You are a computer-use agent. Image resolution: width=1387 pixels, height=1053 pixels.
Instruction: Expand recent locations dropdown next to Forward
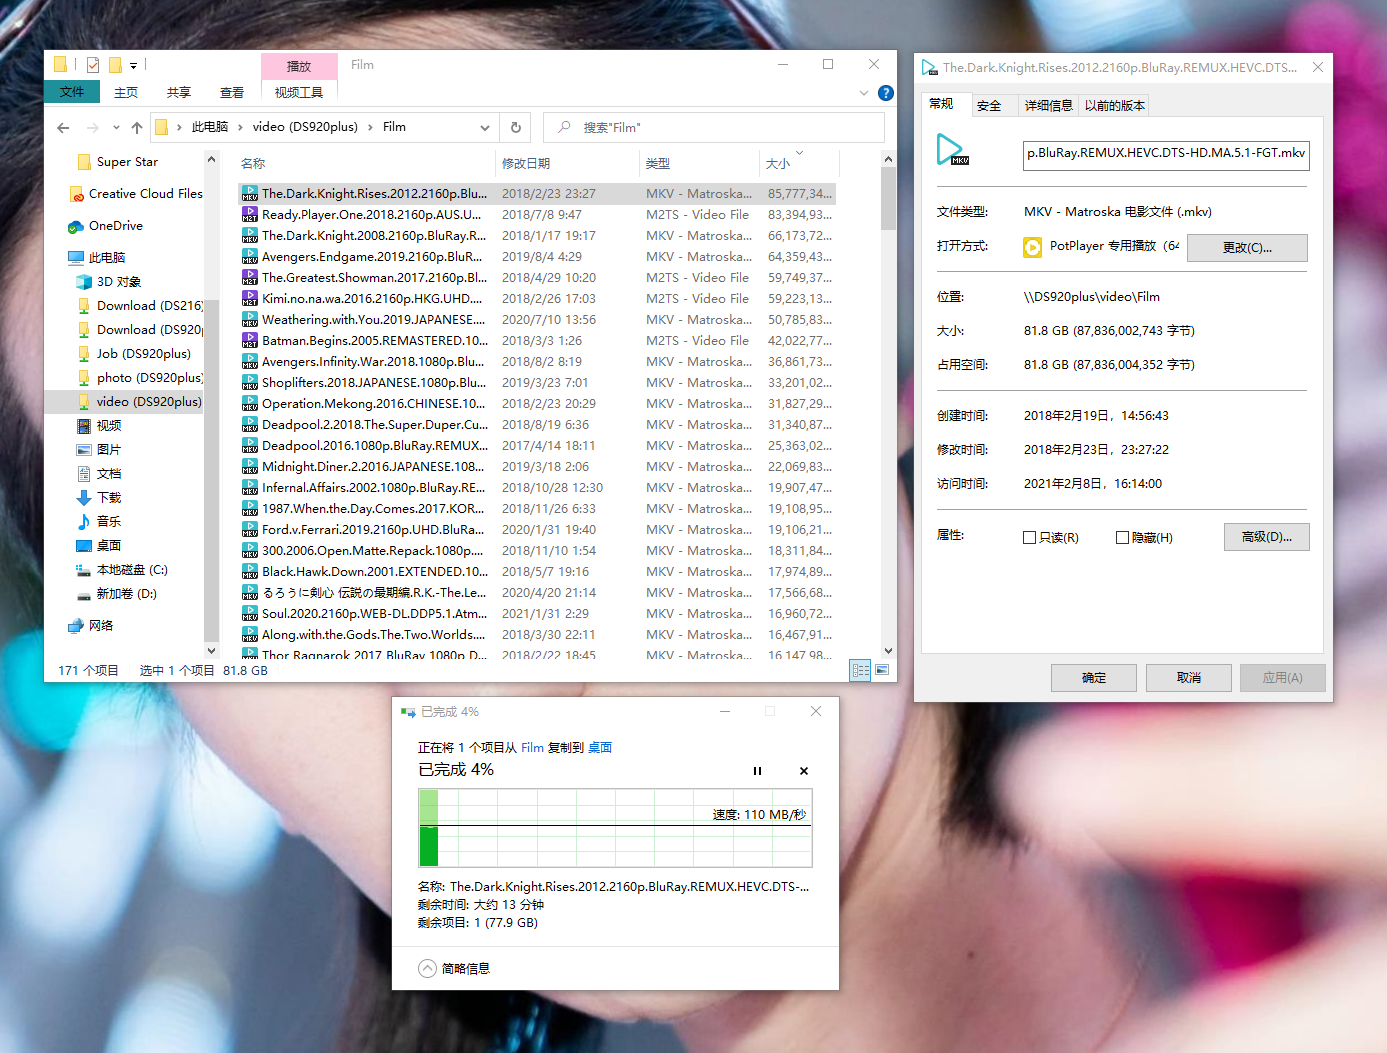[x=116, y=128]
